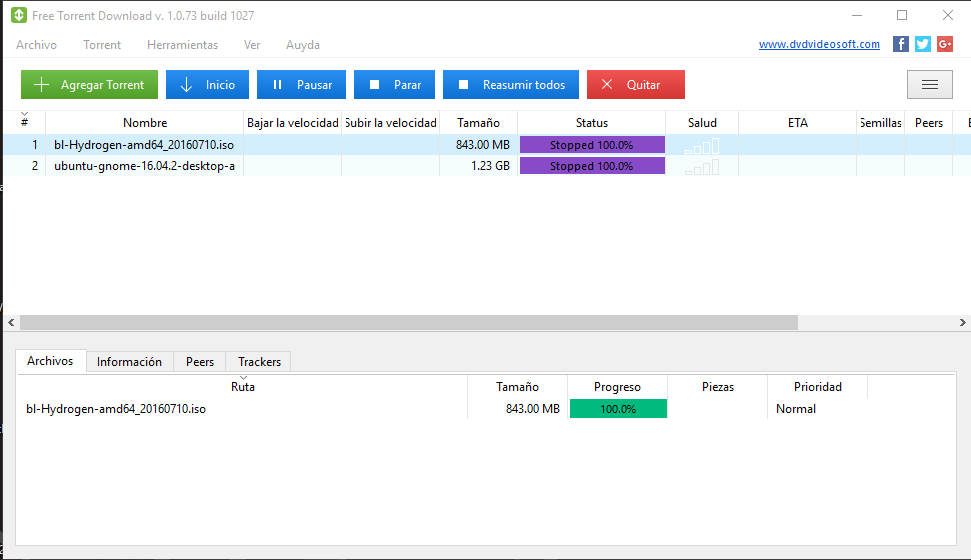The width and height of the screenshot is (971, 560).
Task: Open the Facebook page icon
Action: (x=900, y=44)
